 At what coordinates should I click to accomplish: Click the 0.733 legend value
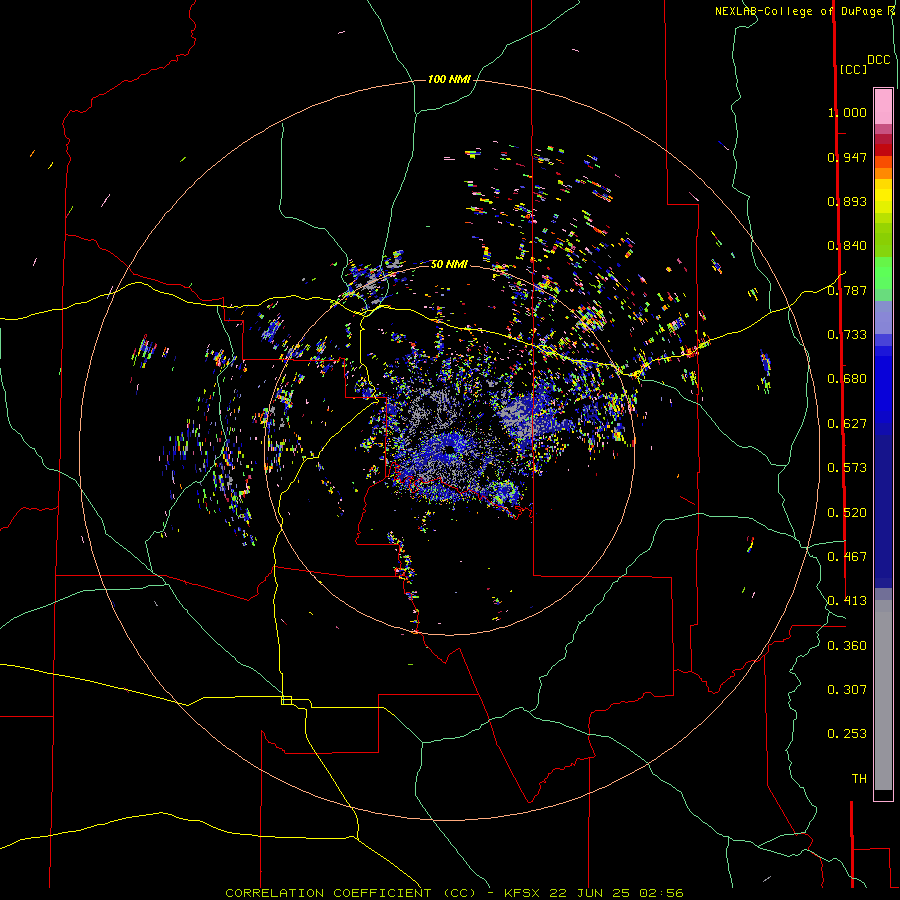coord(847,335)
